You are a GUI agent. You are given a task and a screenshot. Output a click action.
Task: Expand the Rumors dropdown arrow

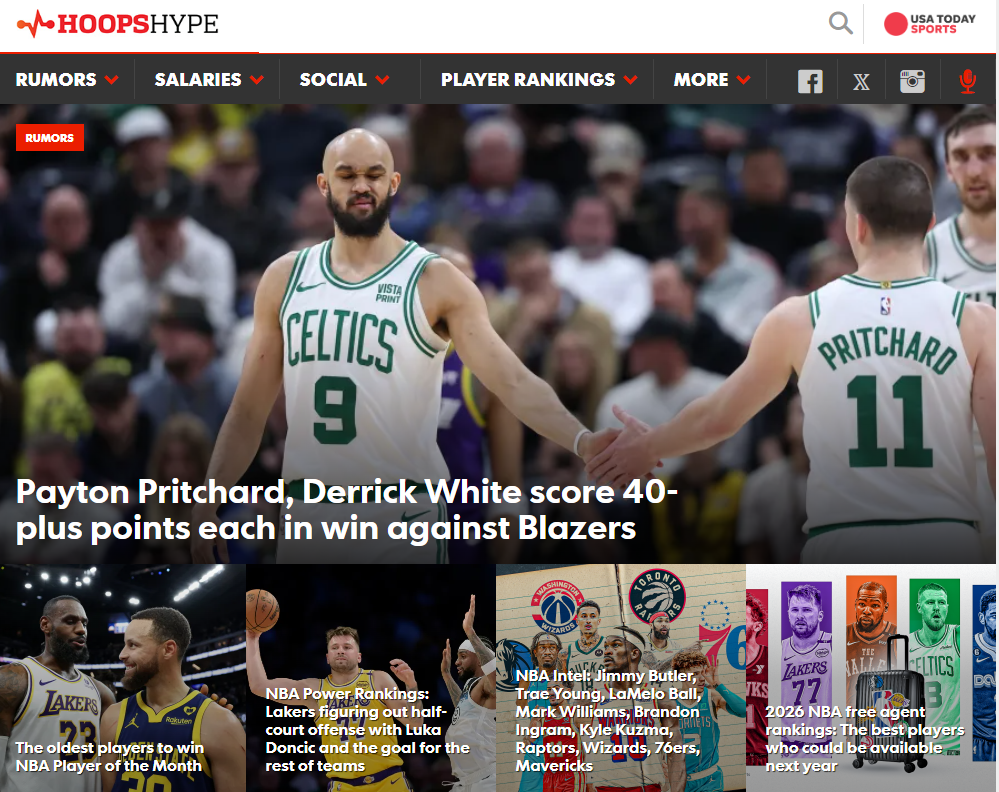point(111,80)
